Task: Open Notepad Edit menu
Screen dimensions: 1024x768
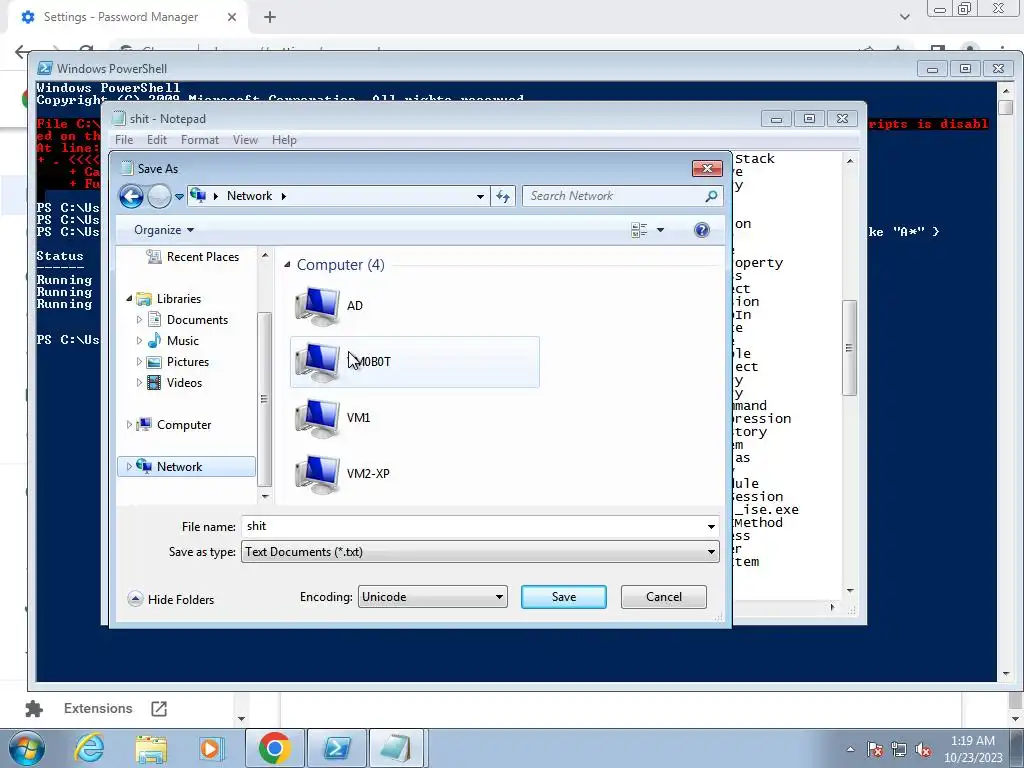Action: [157, 140]
